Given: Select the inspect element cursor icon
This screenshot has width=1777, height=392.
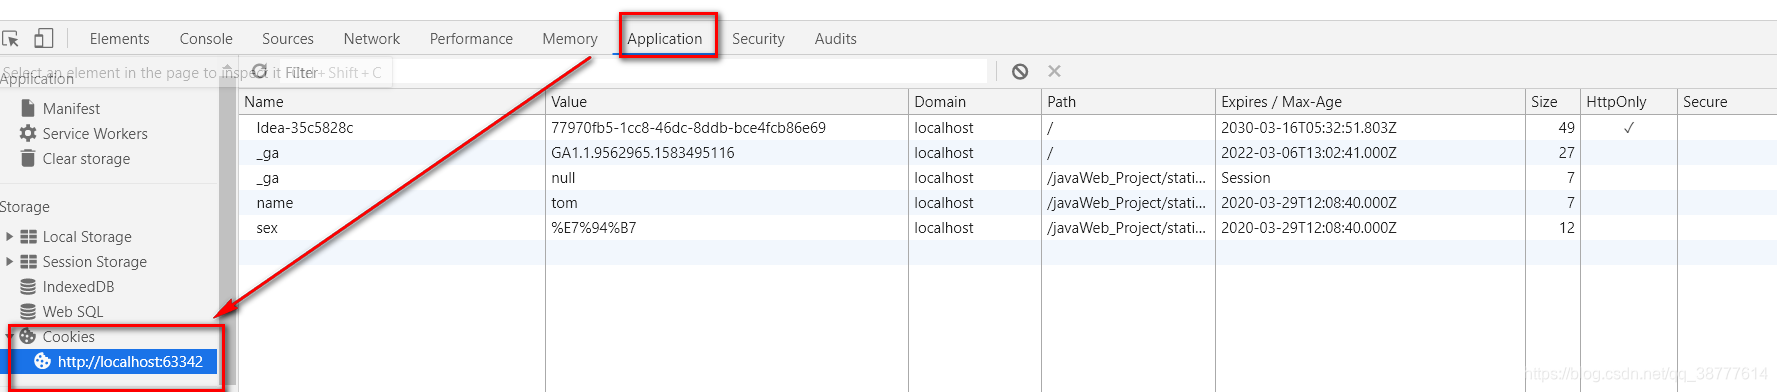Looking at the screenshot, I should point(11,39).
